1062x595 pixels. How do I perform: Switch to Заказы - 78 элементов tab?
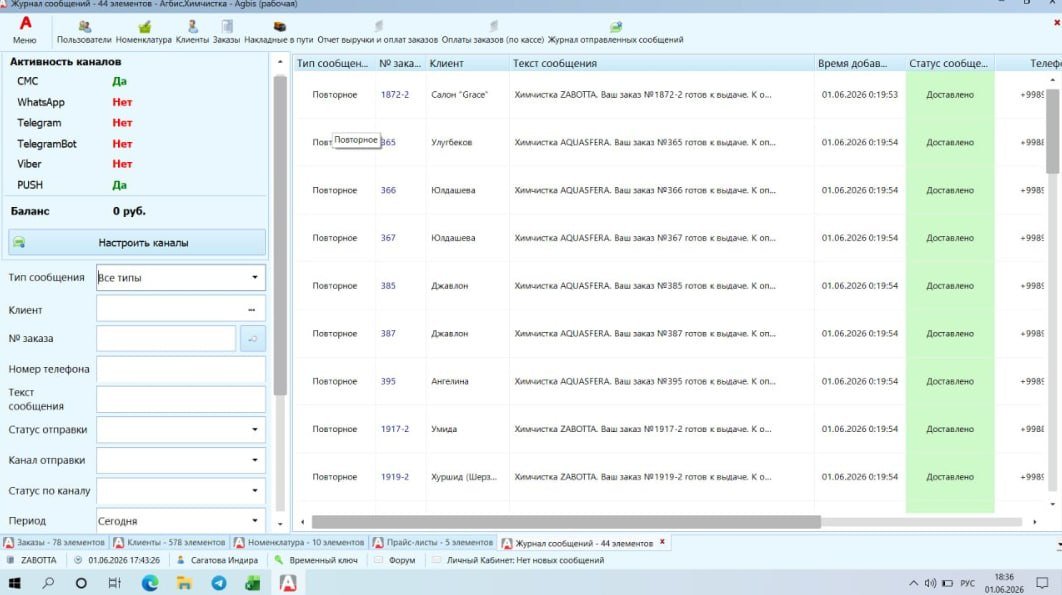click(x=55, y=543)
